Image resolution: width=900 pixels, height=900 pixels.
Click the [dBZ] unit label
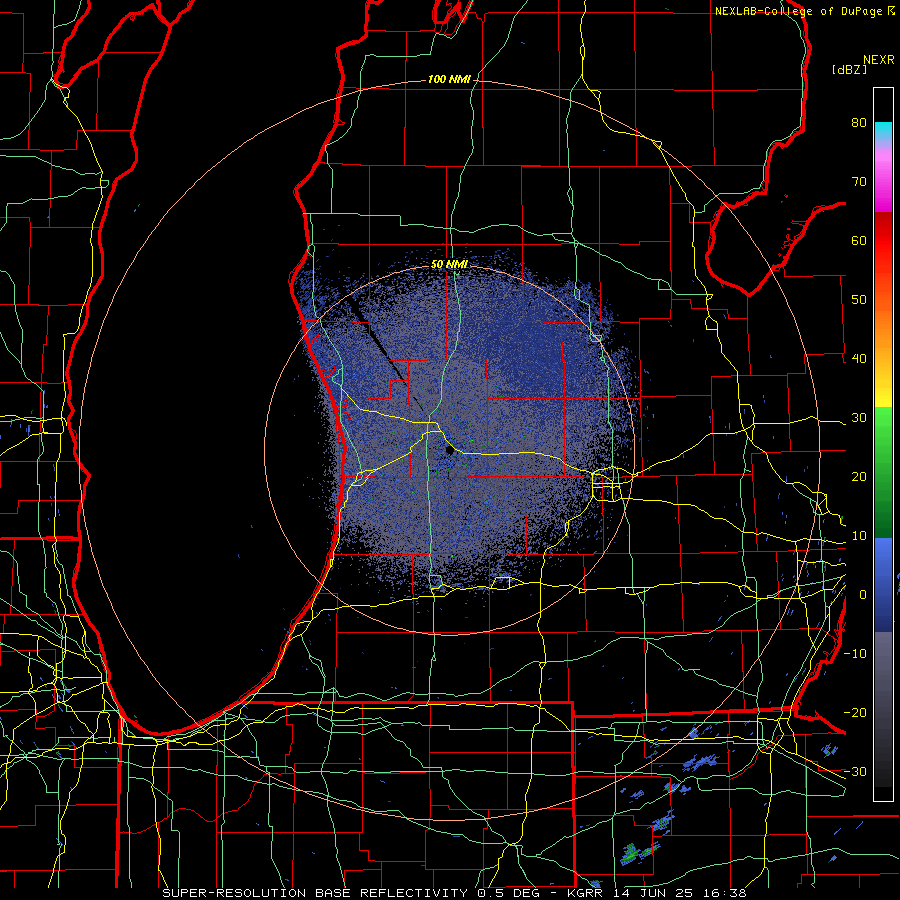(849, 70)
